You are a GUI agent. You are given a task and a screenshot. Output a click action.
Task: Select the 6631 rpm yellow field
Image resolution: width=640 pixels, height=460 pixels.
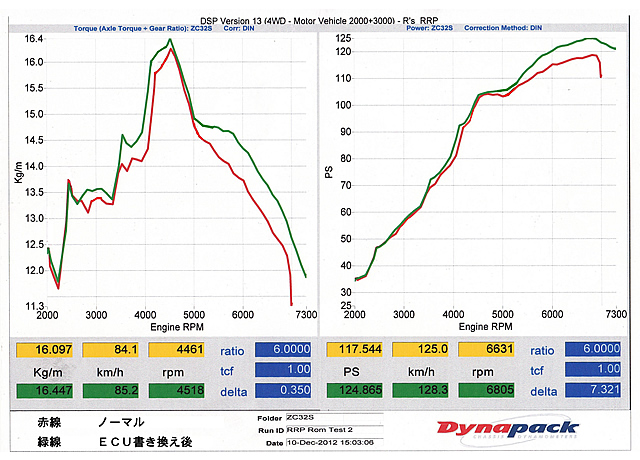(486, 349)
